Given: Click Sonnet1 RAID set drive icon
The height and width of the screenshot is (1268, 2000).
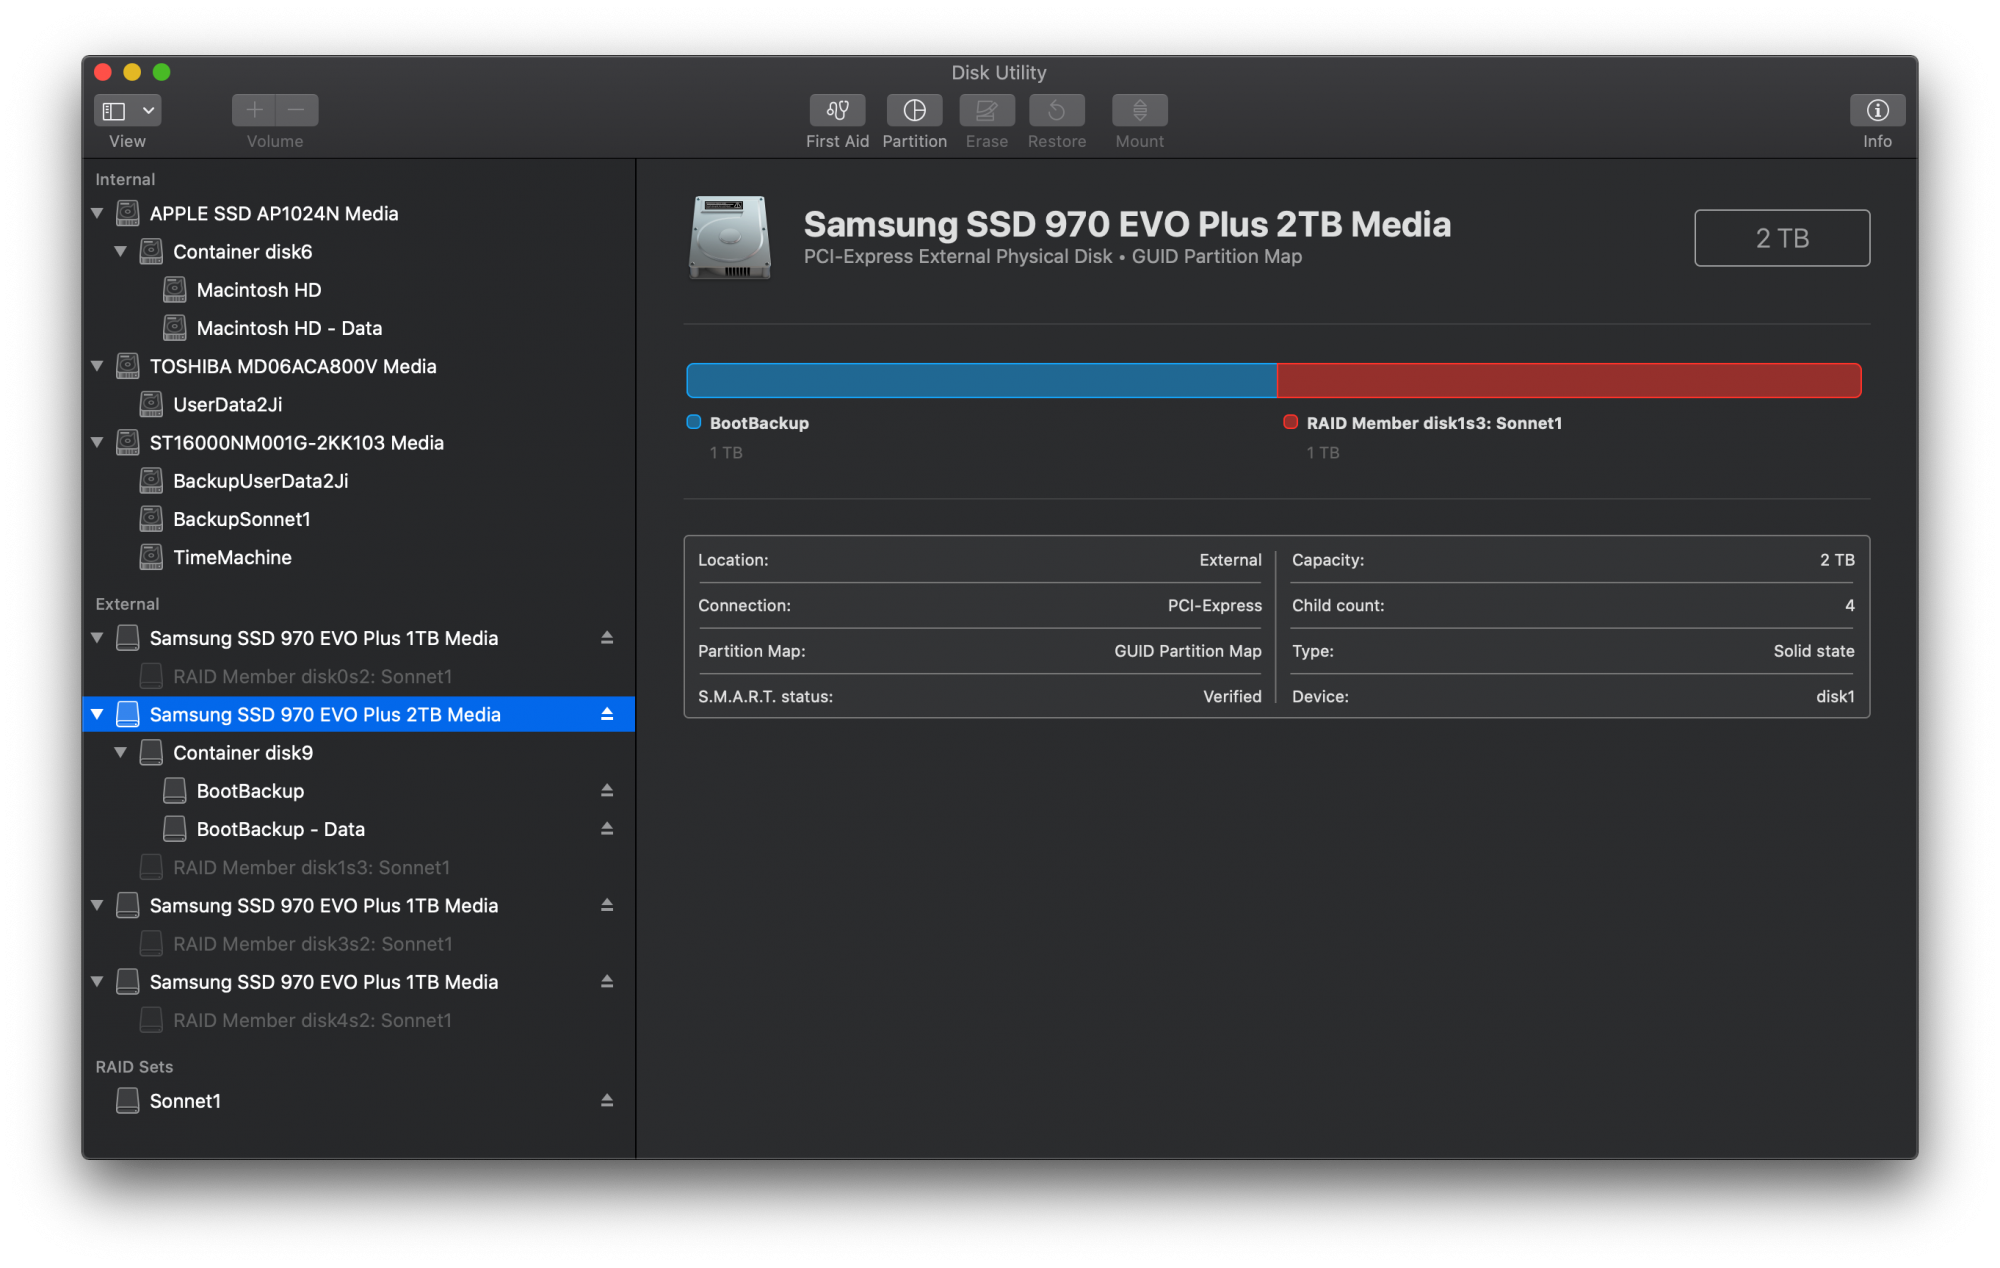Looking at the screenshot, I should click(128, 1100).
